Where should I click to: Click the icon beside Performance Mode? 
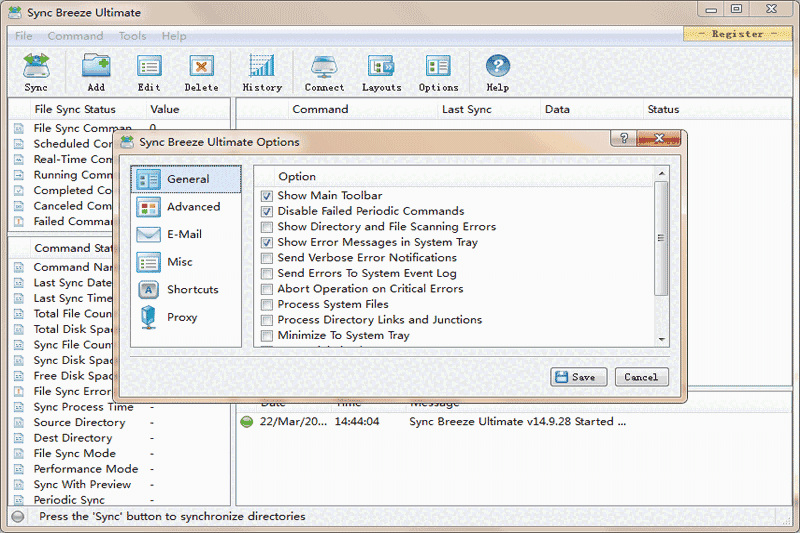(x=19, y=469)
